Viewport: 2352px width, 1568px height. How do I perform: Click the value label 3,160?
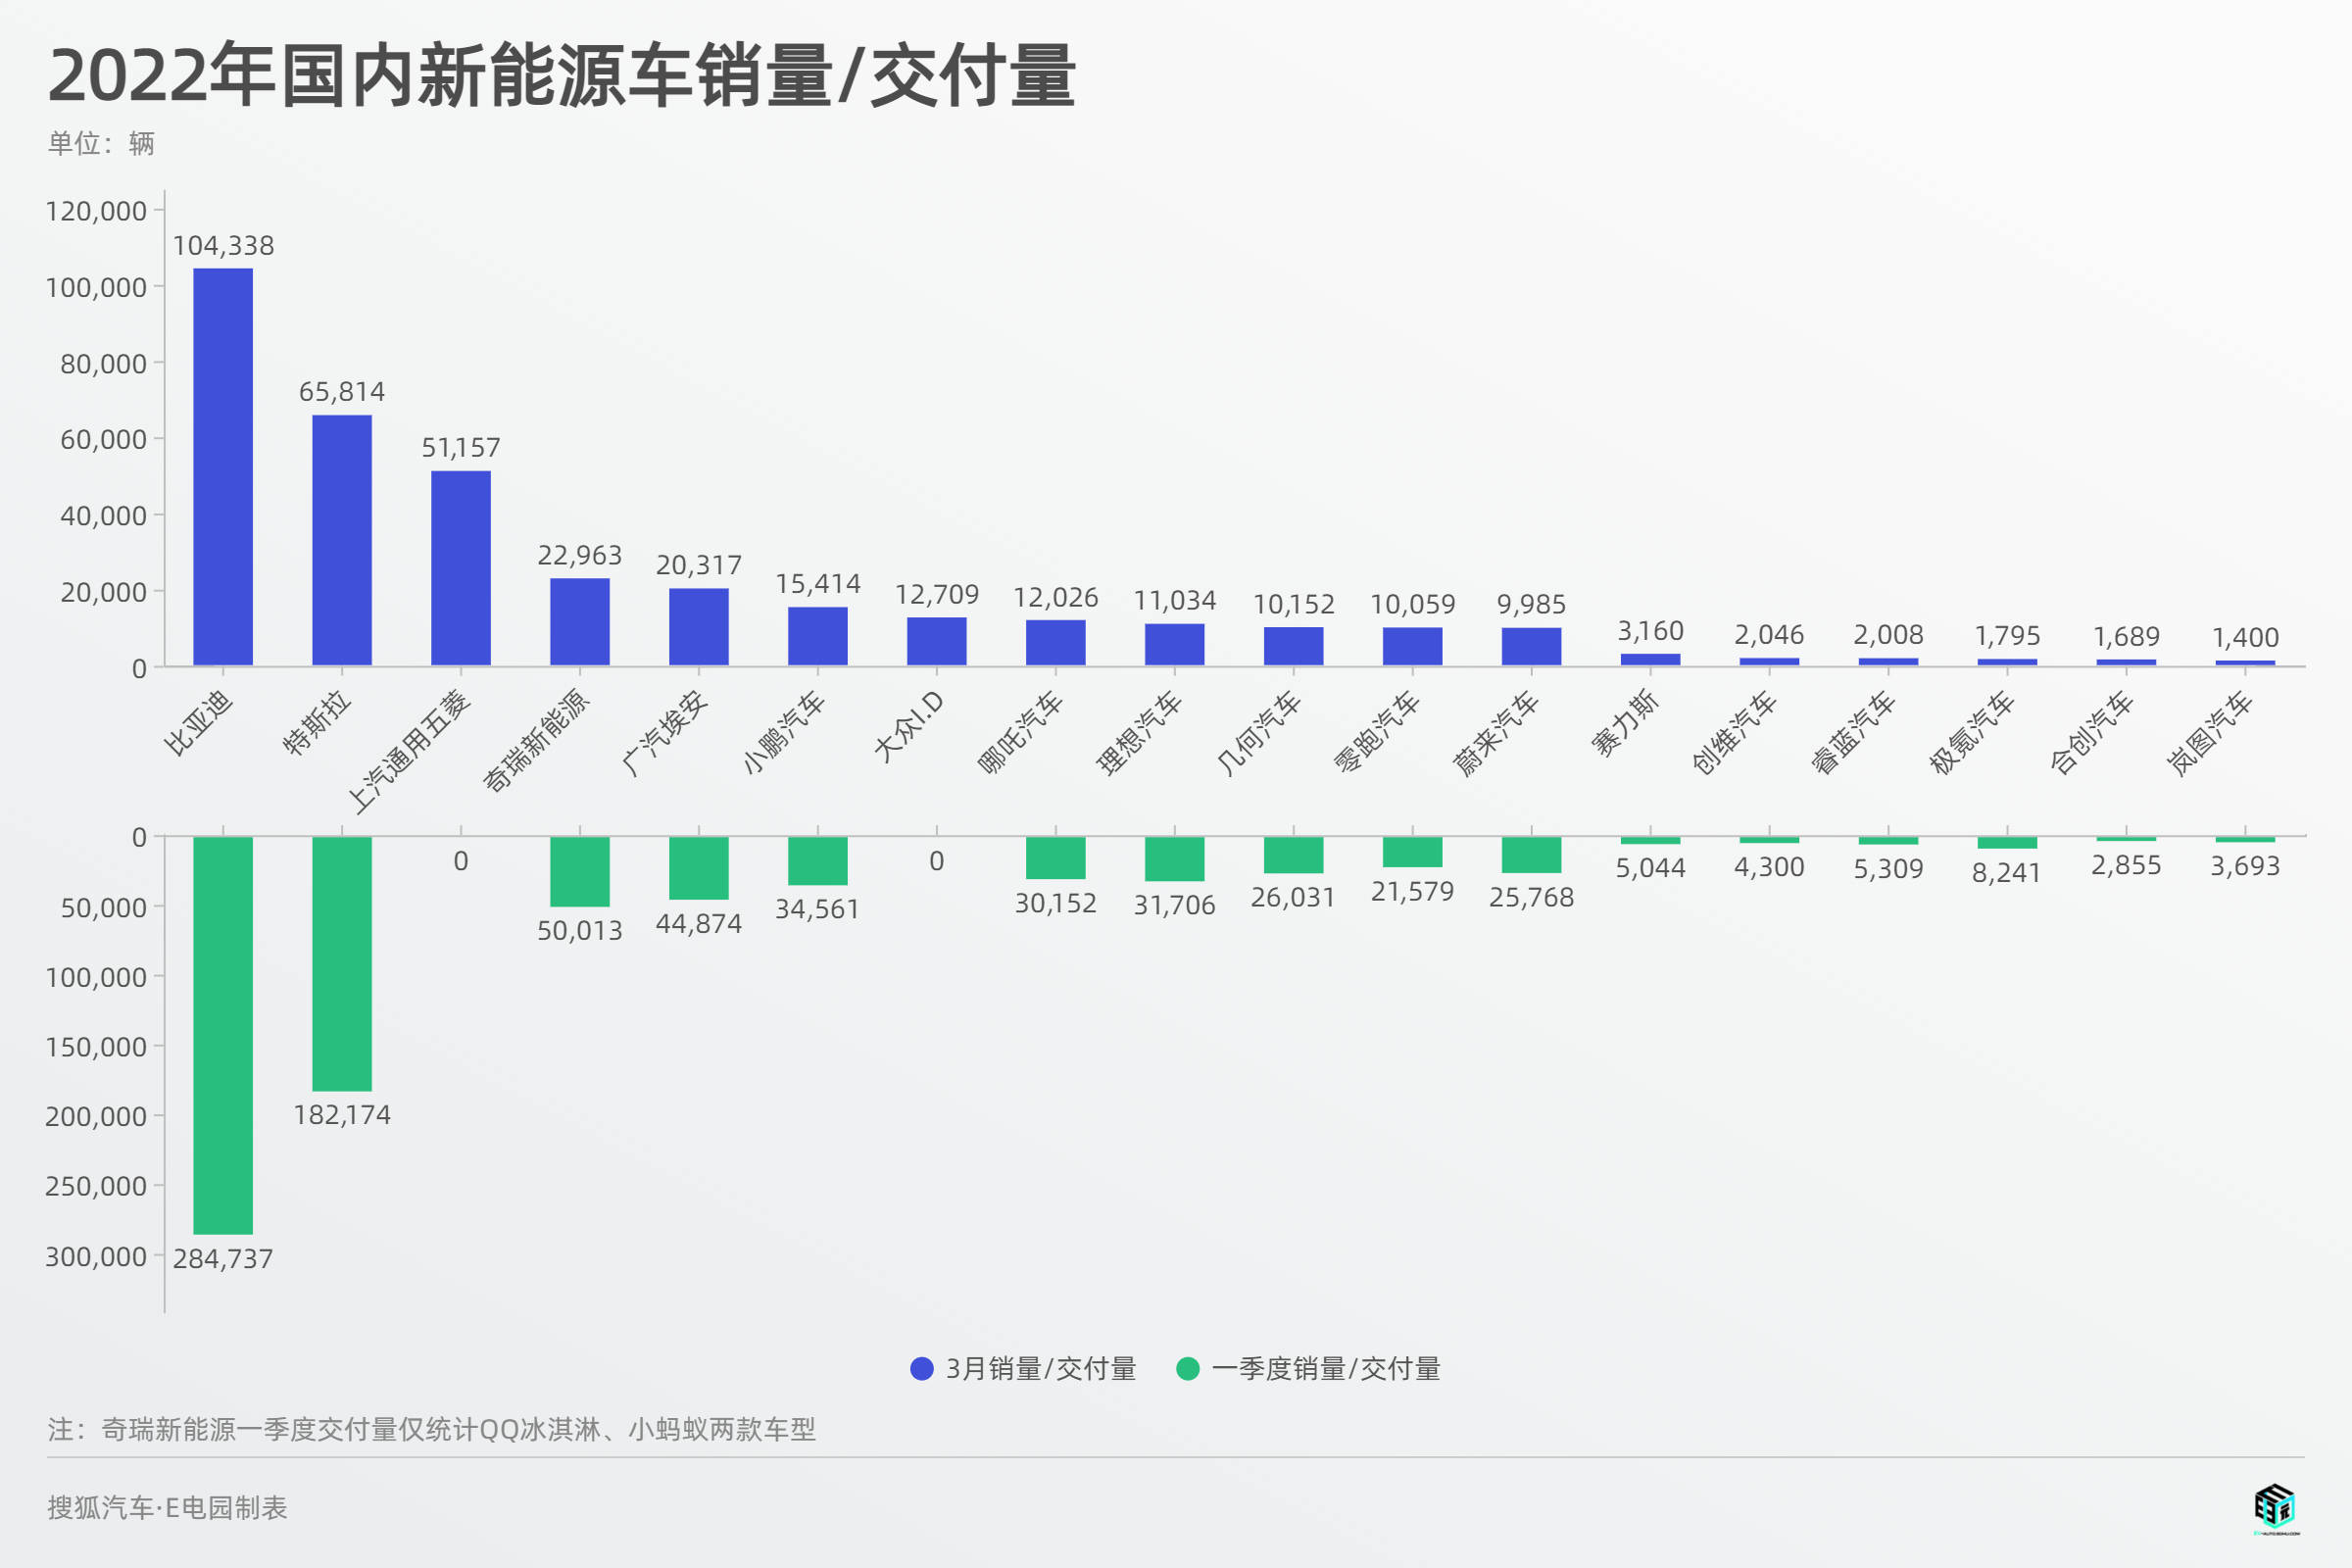(x=1651, y=631)
